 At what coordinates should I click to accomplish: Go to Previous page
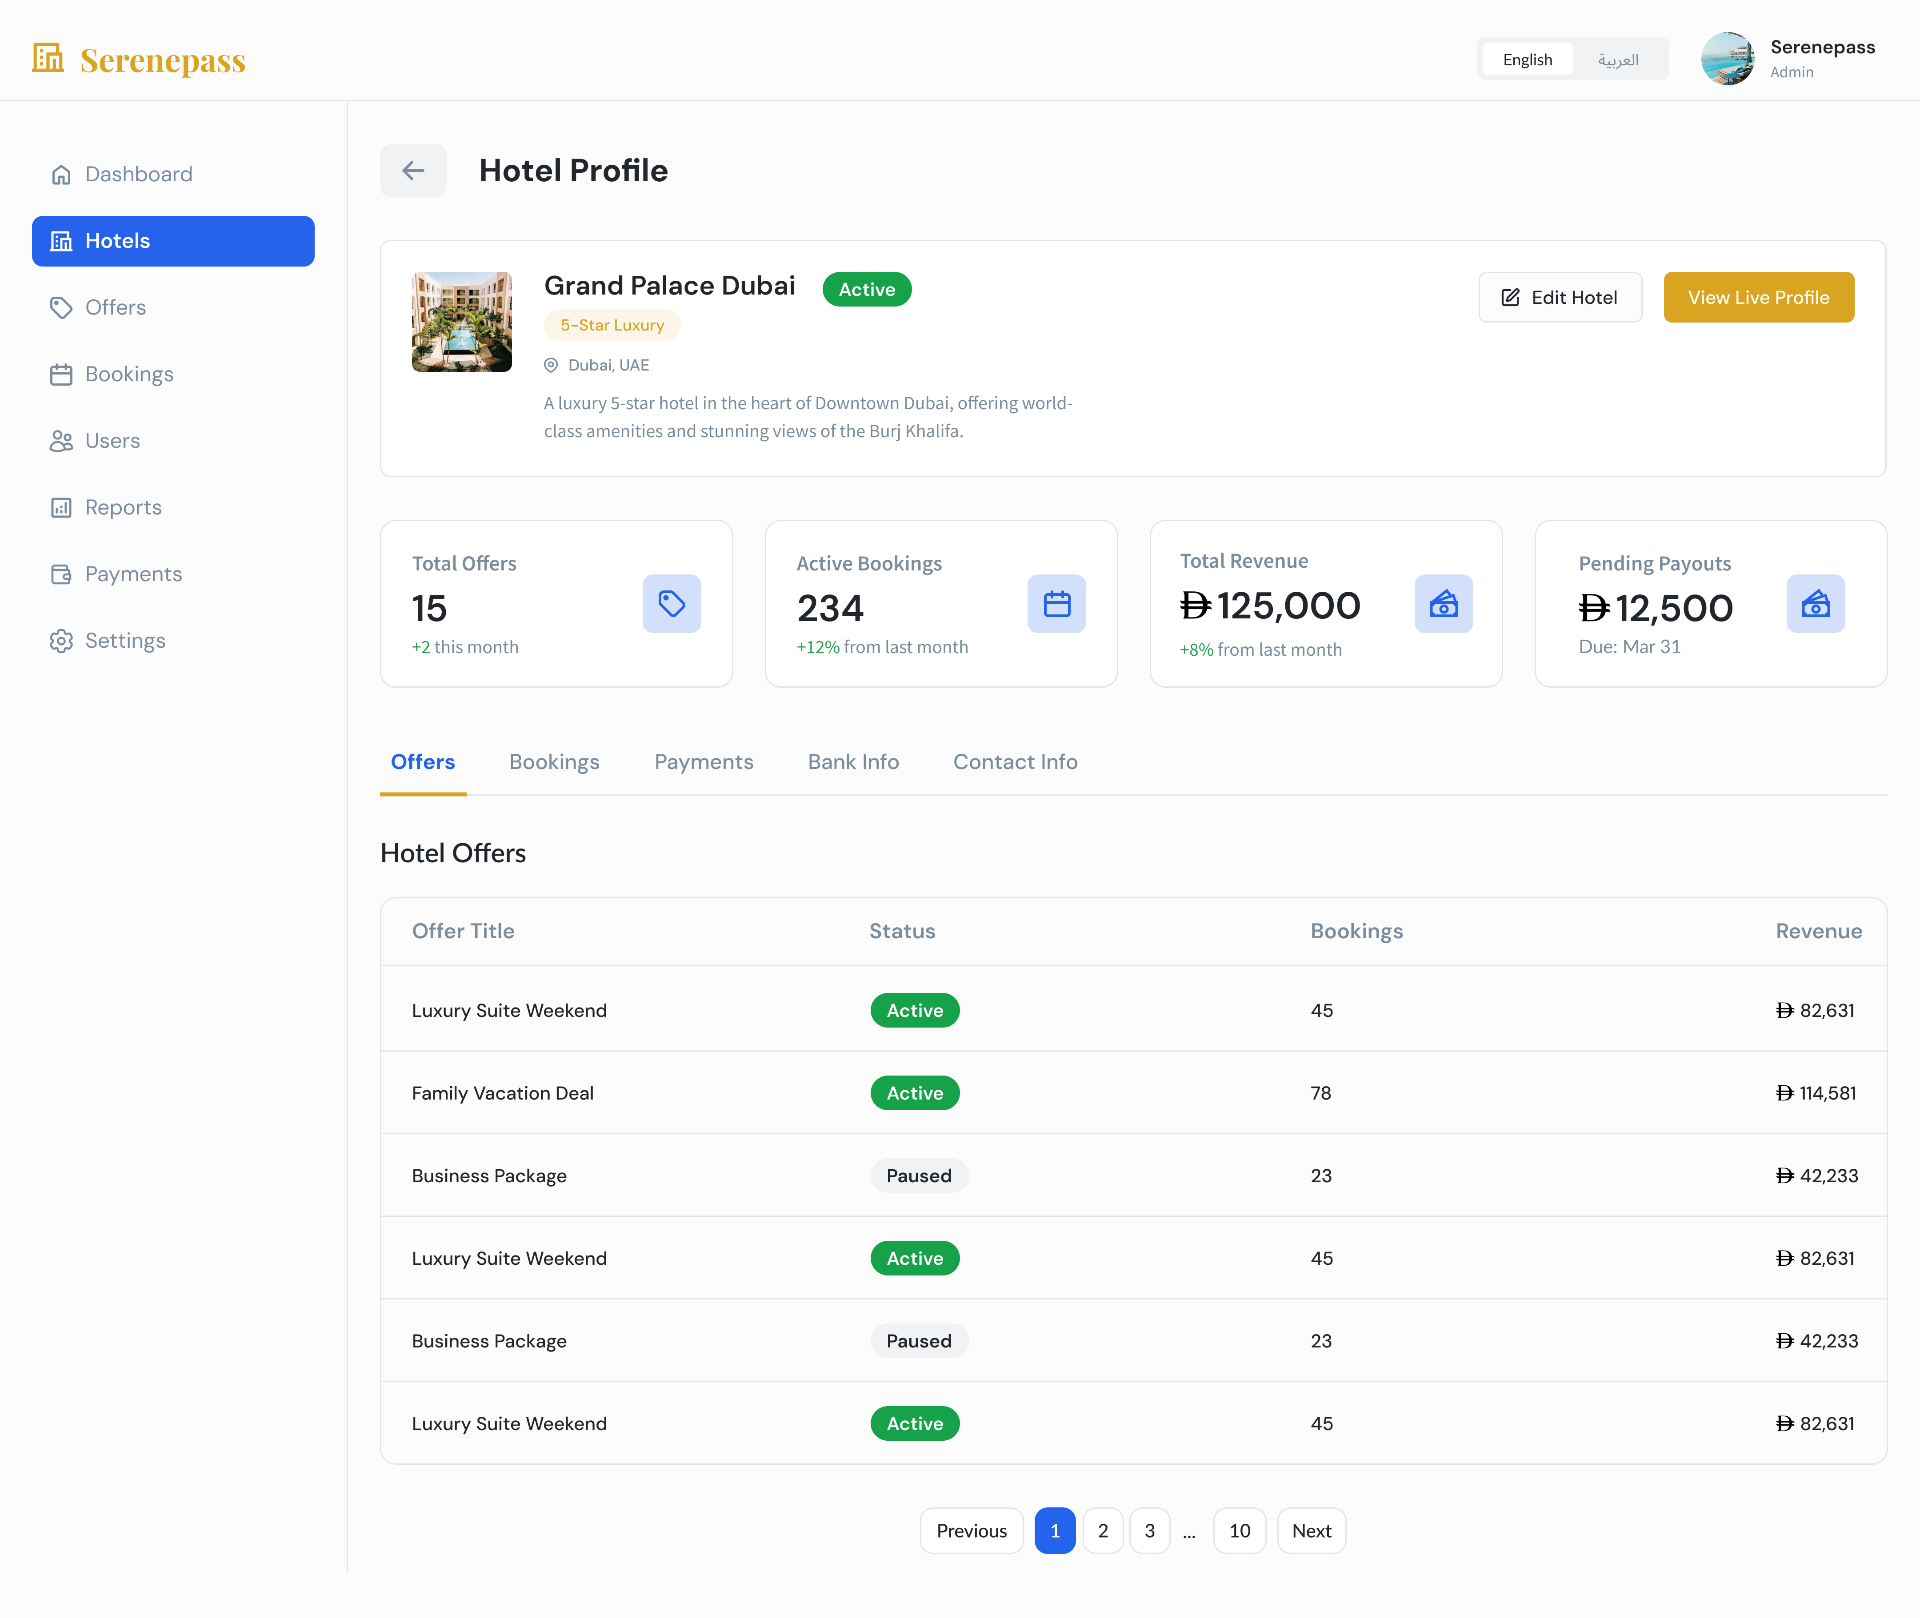pos(972,1531)
